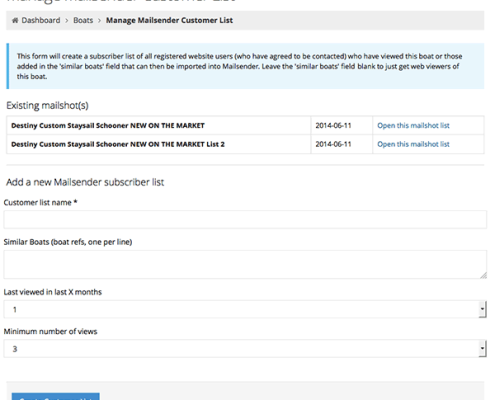
Task: Click the 2014-06-11 date in List 2 row
Action: point(333,144)
